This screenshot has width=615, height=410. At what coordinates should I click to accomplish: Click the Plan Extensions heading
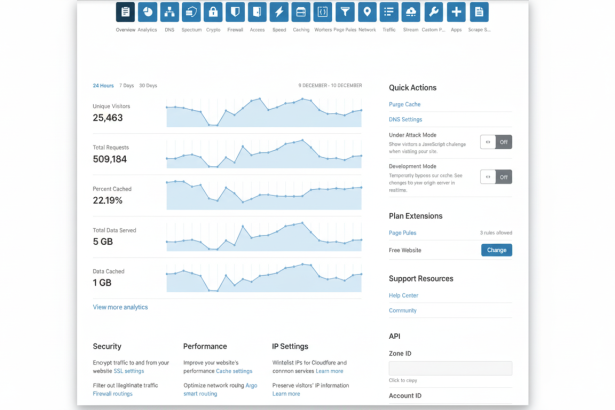click(x=415, y=216)
